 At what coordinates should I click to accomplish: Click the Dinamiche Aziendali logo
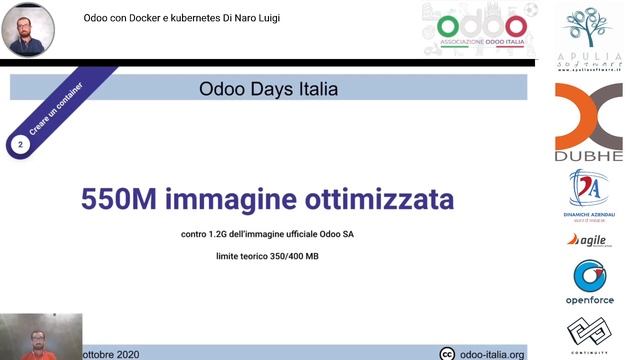tap(589, 196)
